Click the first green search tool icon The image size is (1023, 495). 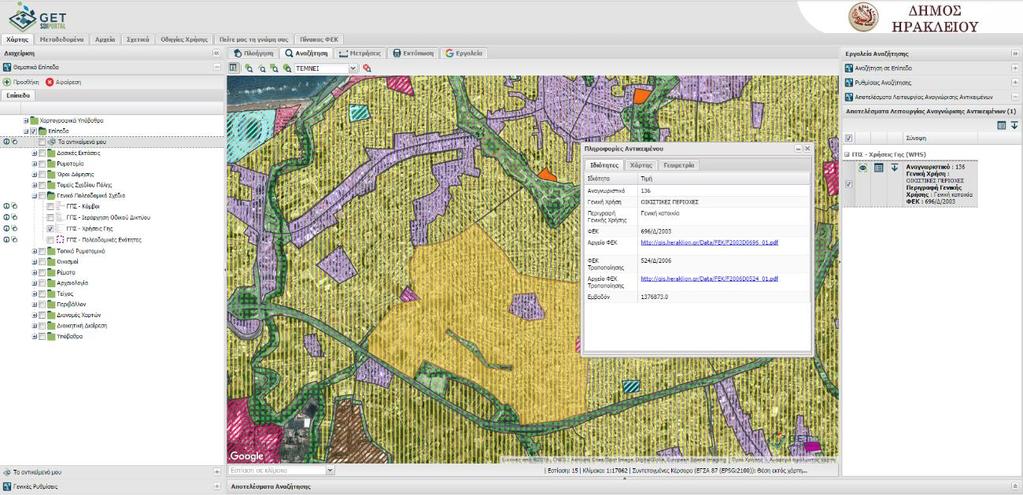(x=249, y=68)
